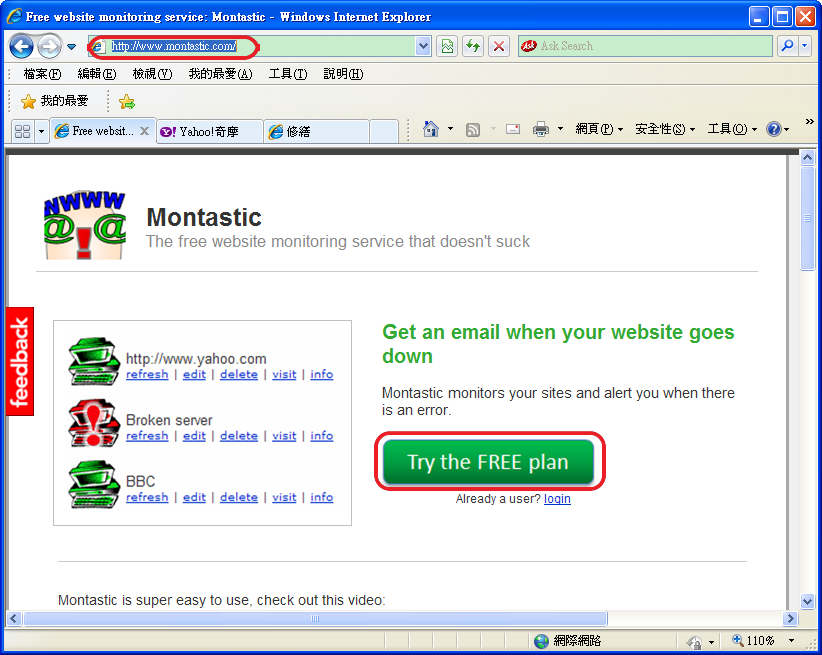Click visit link under BBC
Viewport: 822px width, 655px height.
(x=284, y=497)
